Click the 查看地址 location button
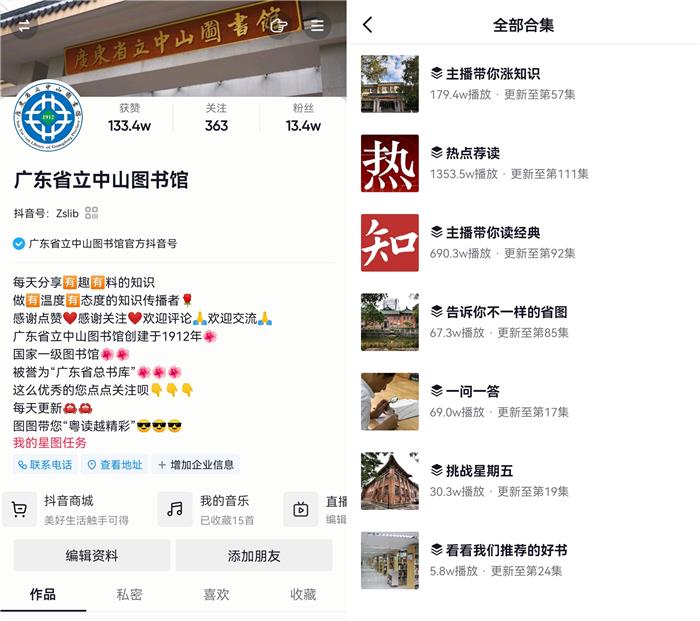Viewport: 700px width, 621px height. click(115, 465)
